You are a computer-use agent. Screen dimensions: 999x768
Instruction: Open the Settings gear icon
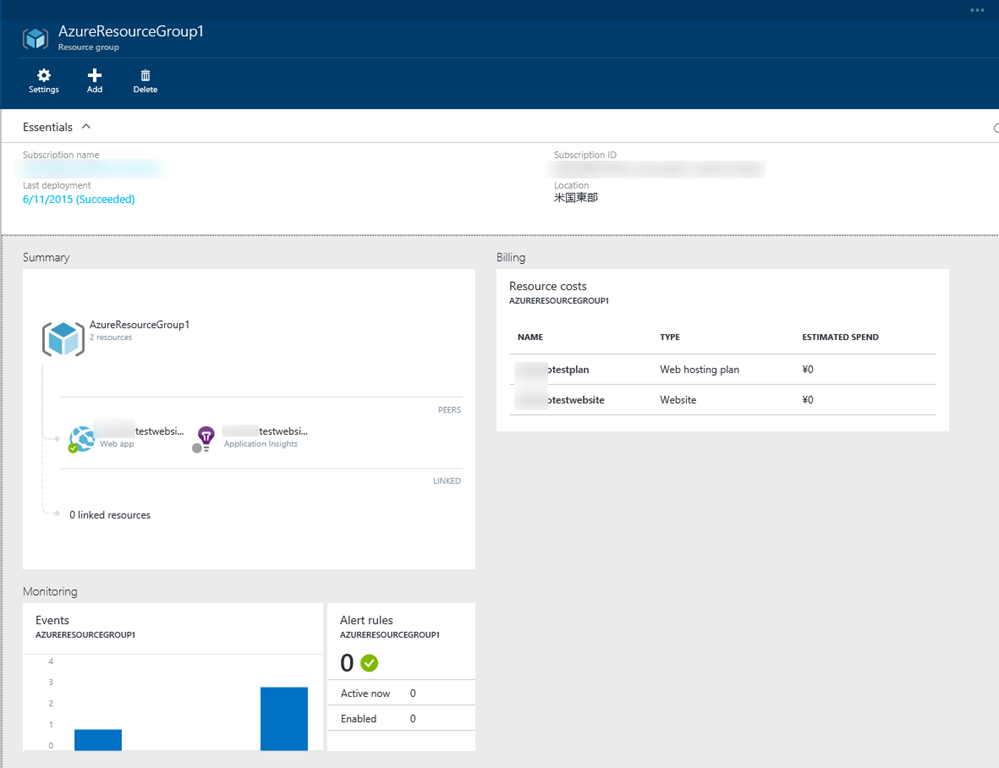43,76
